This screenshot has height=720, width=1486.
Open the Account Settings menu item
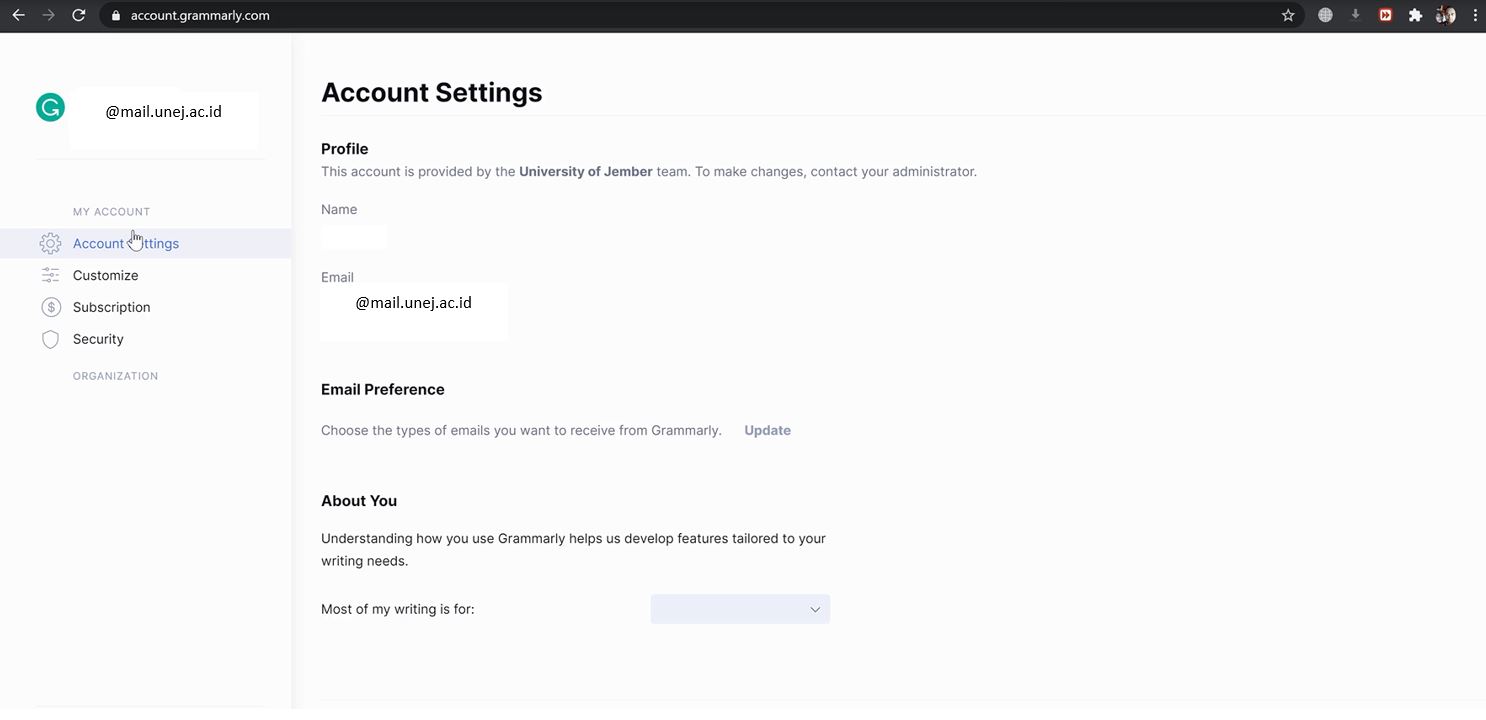pos(145,243)
